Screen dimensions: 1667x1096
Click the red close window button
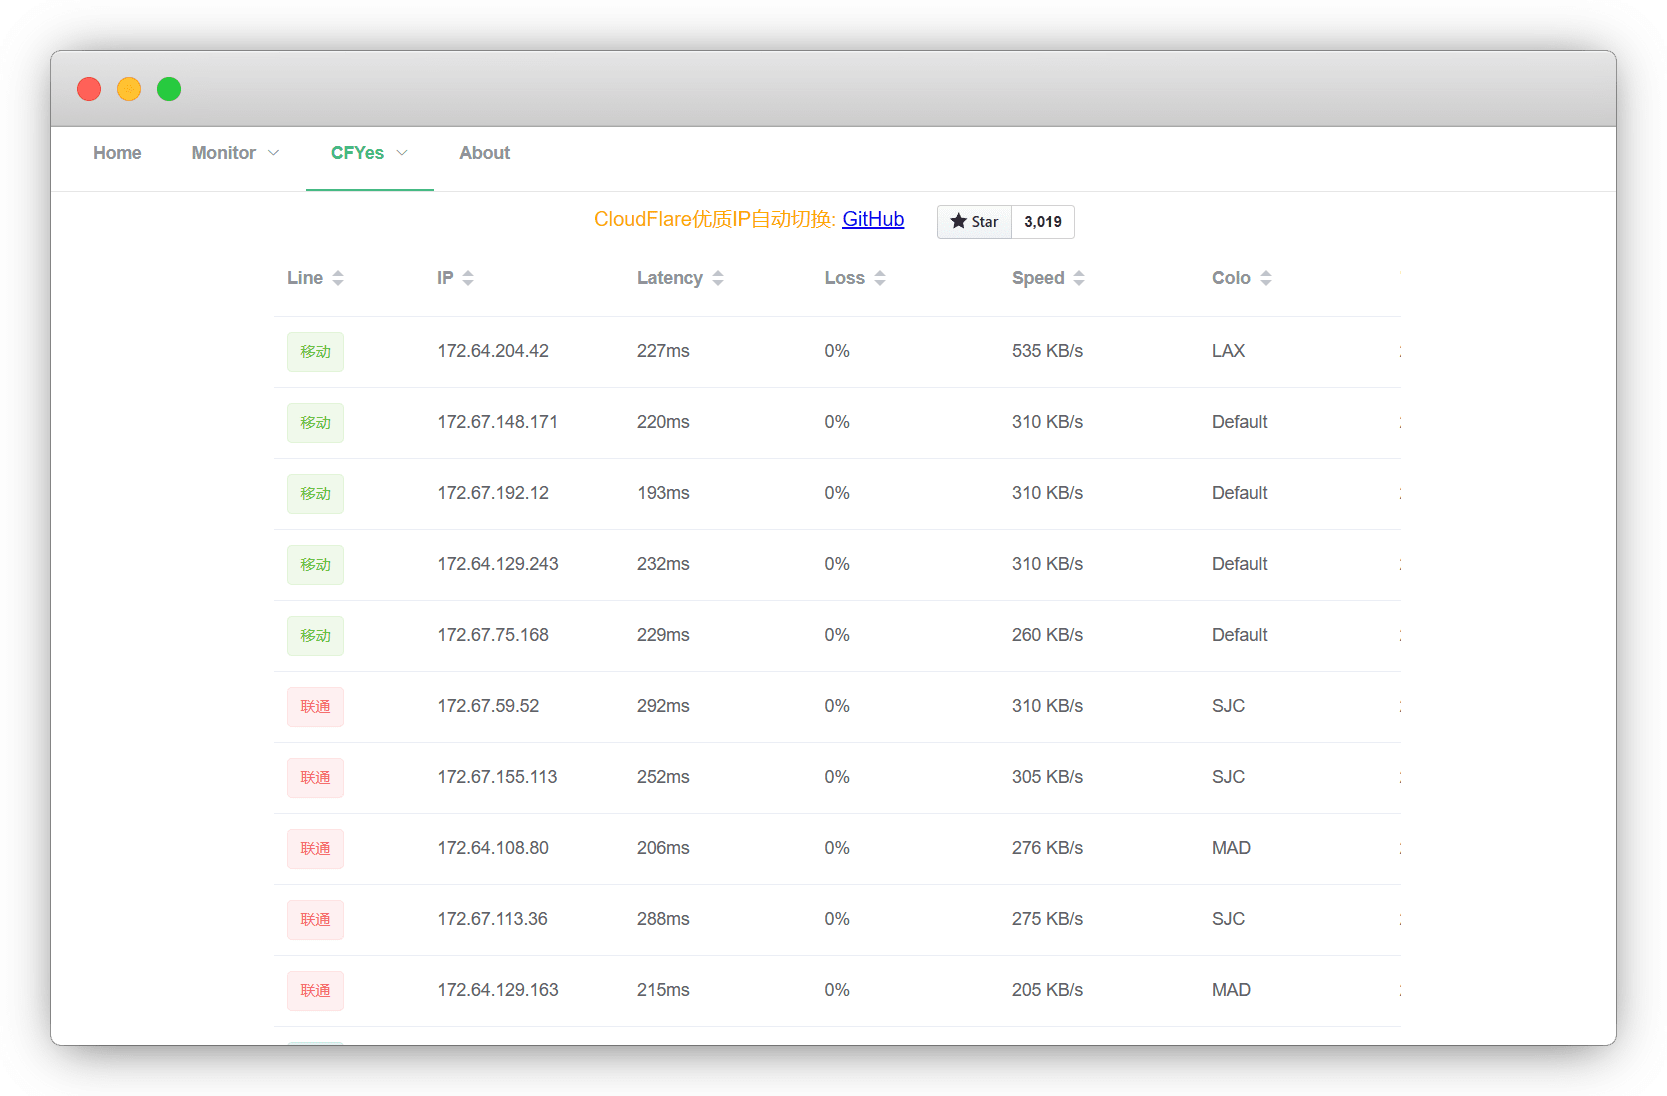pos(89,89)
